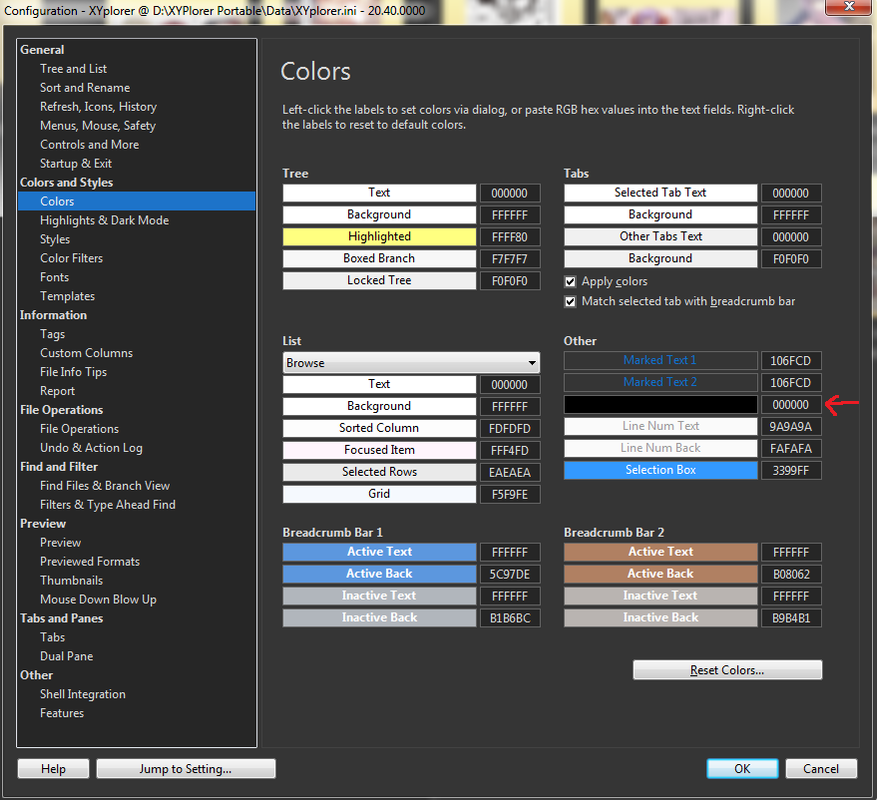877x800 pixels.
Task: Close the Configuration window
Action: tap(848, 7)
